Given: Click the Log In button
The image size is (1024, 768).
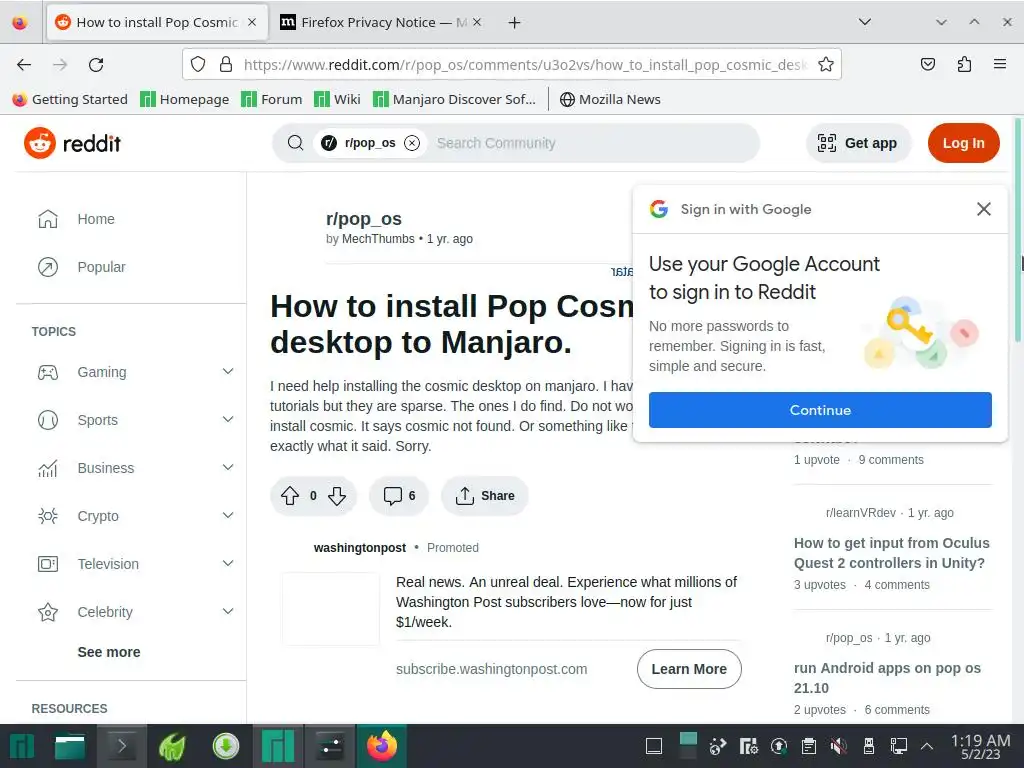Looking at the screenshot, I should 963,143.
